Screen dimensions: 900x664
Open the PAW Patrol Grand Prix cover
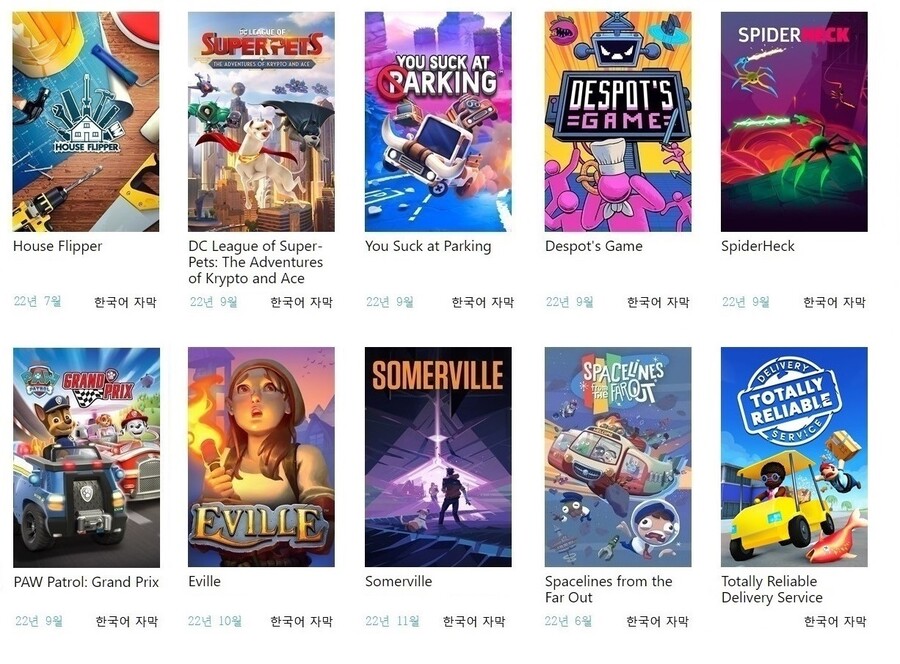pyautogui.click(x=86, y=457)
